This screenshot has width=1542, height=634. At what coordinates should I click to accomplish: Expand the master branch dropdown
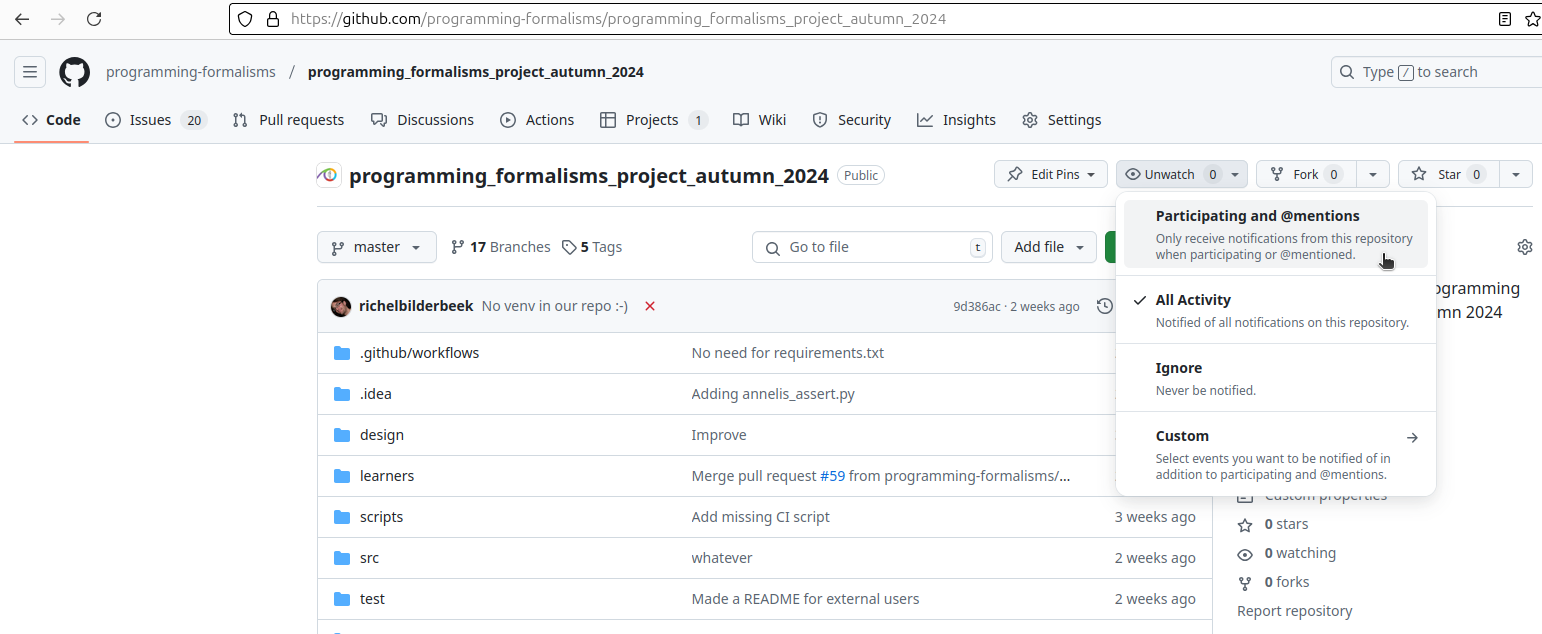point(376,247)
